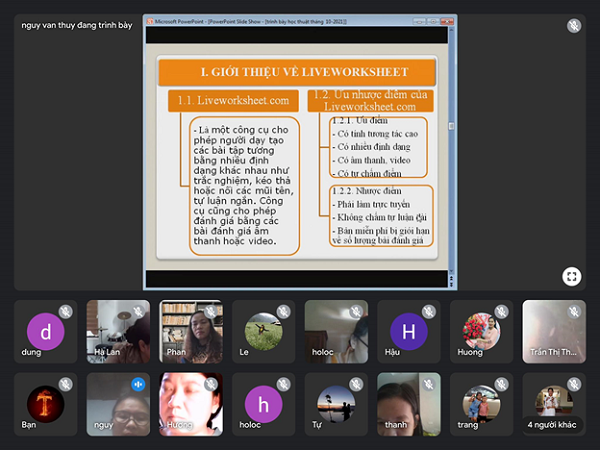Viewport: 600px width, 450px height.
Task: Select Hậu's purple H avatar
Action: [409, 331]
